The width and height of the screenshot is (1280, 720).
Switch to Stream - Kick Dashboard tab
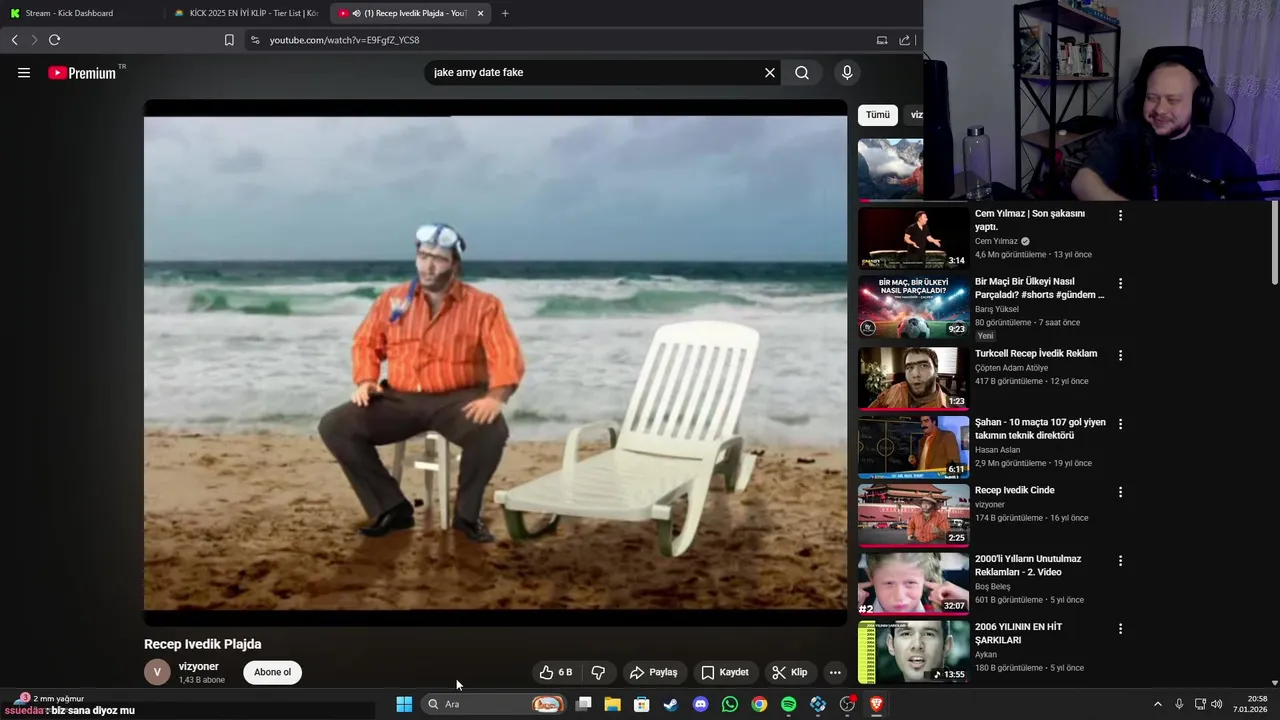pos(80,13)
